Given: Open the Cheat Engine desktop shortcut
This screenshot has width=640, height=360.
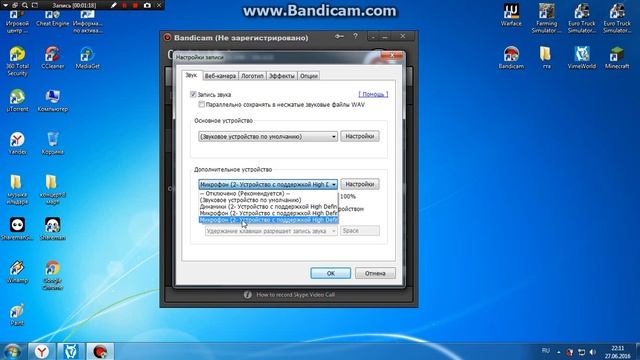Looking at the screenshot, I should (52, 18).
